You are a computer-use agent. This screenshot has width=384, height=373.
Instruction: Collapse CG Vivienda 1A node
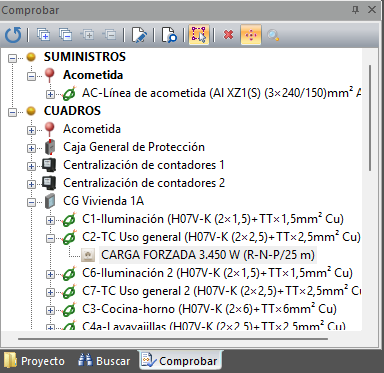click(x=31, y=202)
